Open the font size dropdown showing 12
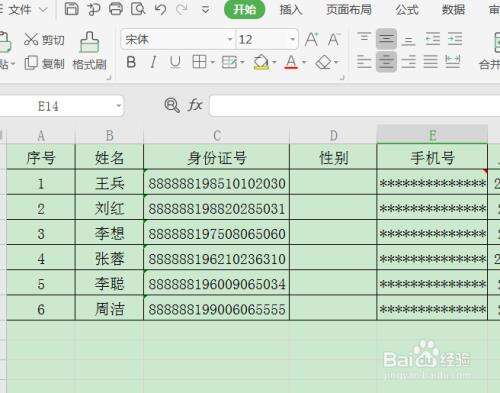 click(x=292, y=39)
